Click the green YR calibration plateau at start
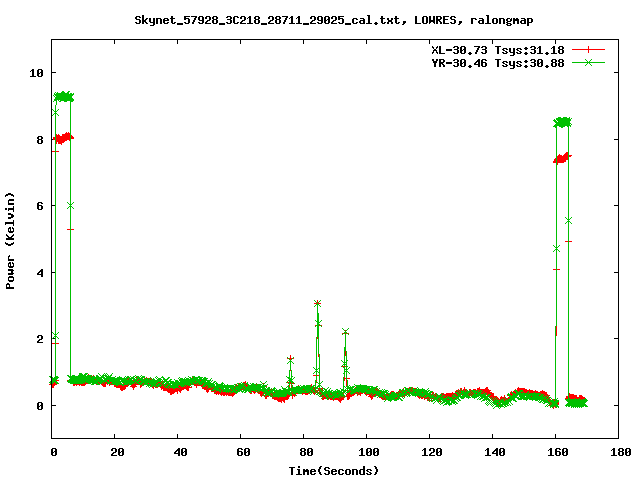The height and width of the screenshot is (480, 640). 64,97
